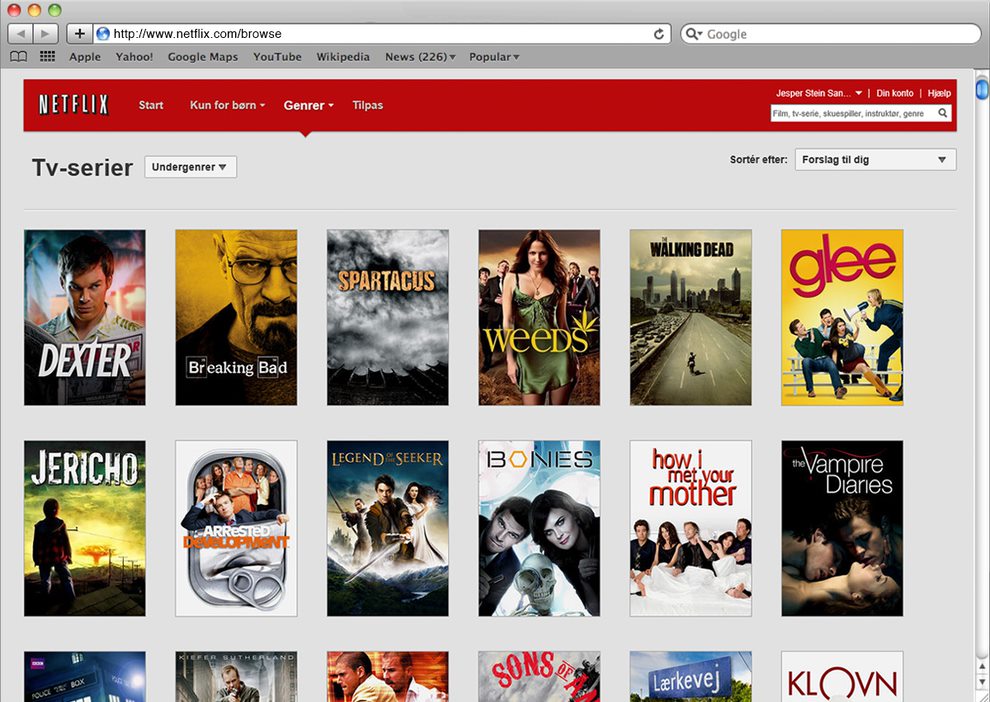The image size is (990, 702).
Task: Reload the page with the refresh icon
Action: click(x=659, y=34)
